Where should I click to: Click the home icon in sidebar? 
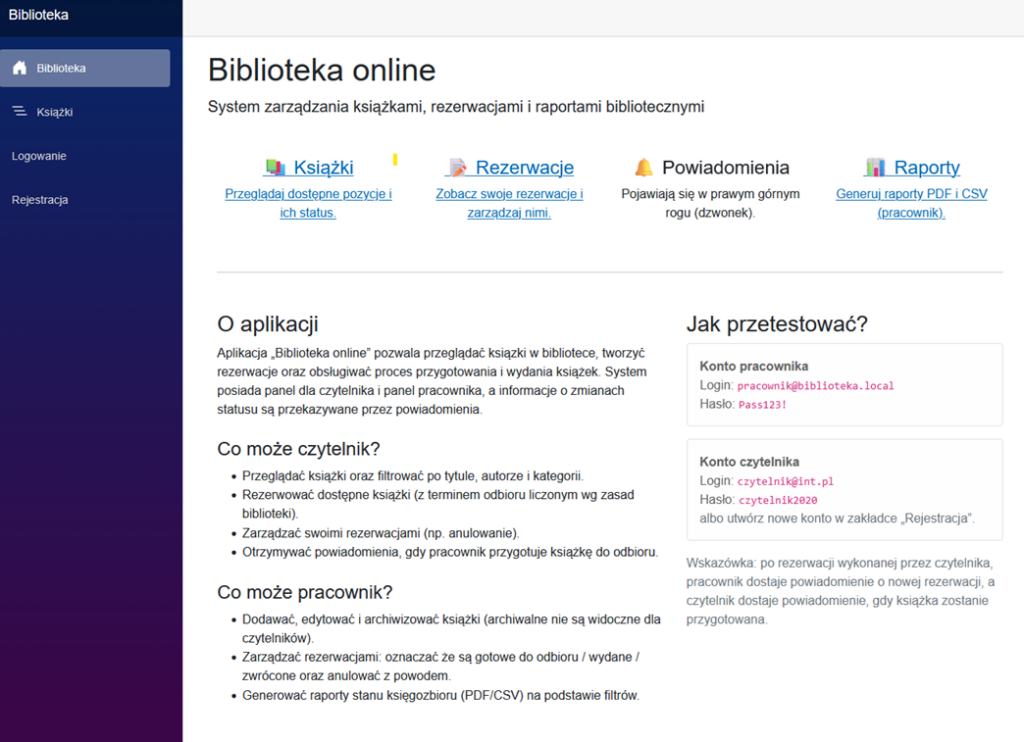(19, 68)
